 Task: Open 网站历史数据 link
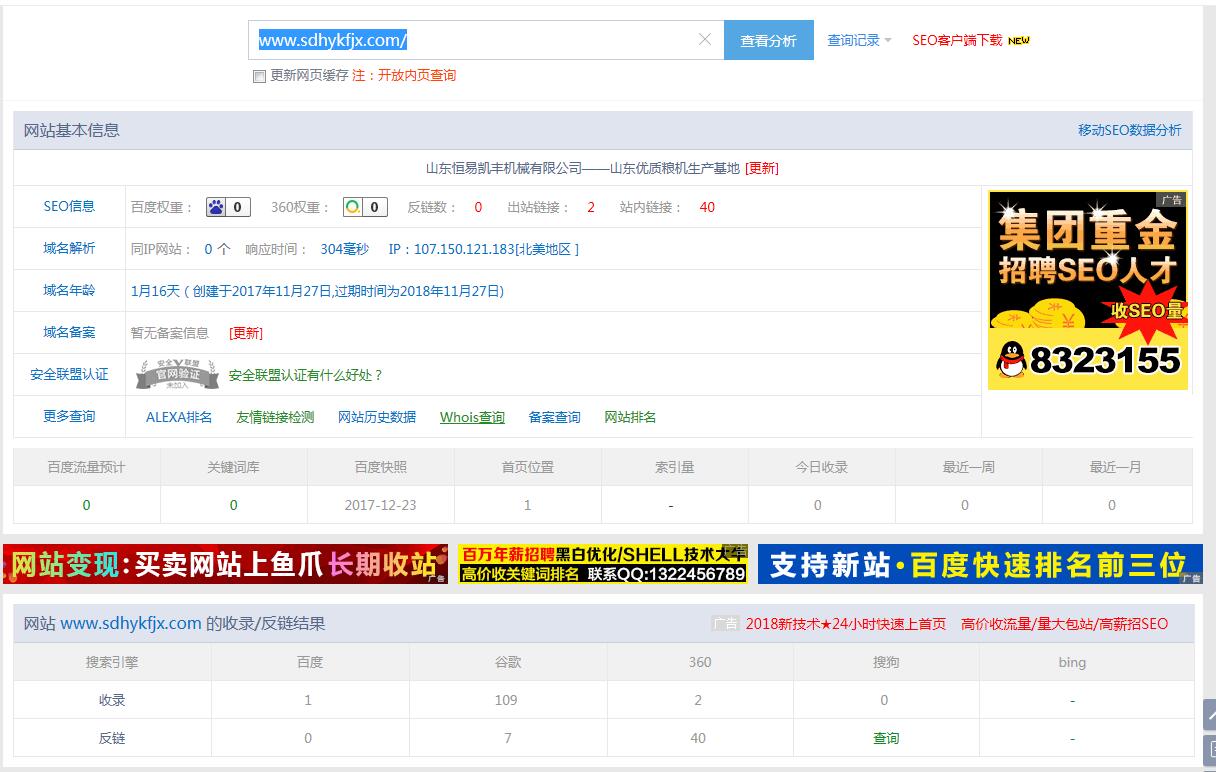(x=377, y=417)
